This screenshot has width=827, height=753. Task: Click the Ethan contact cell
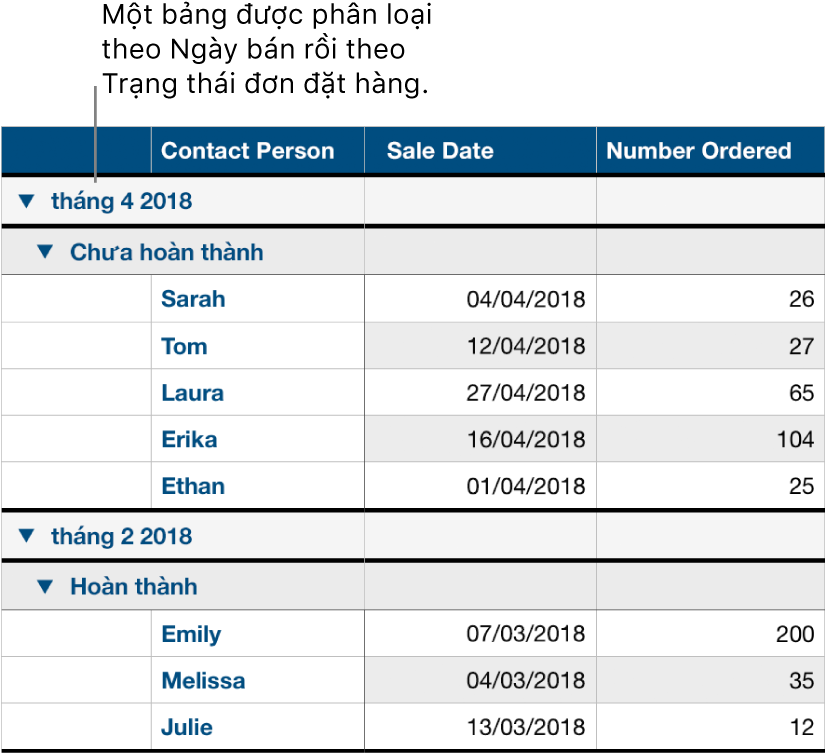coord(258,486)
